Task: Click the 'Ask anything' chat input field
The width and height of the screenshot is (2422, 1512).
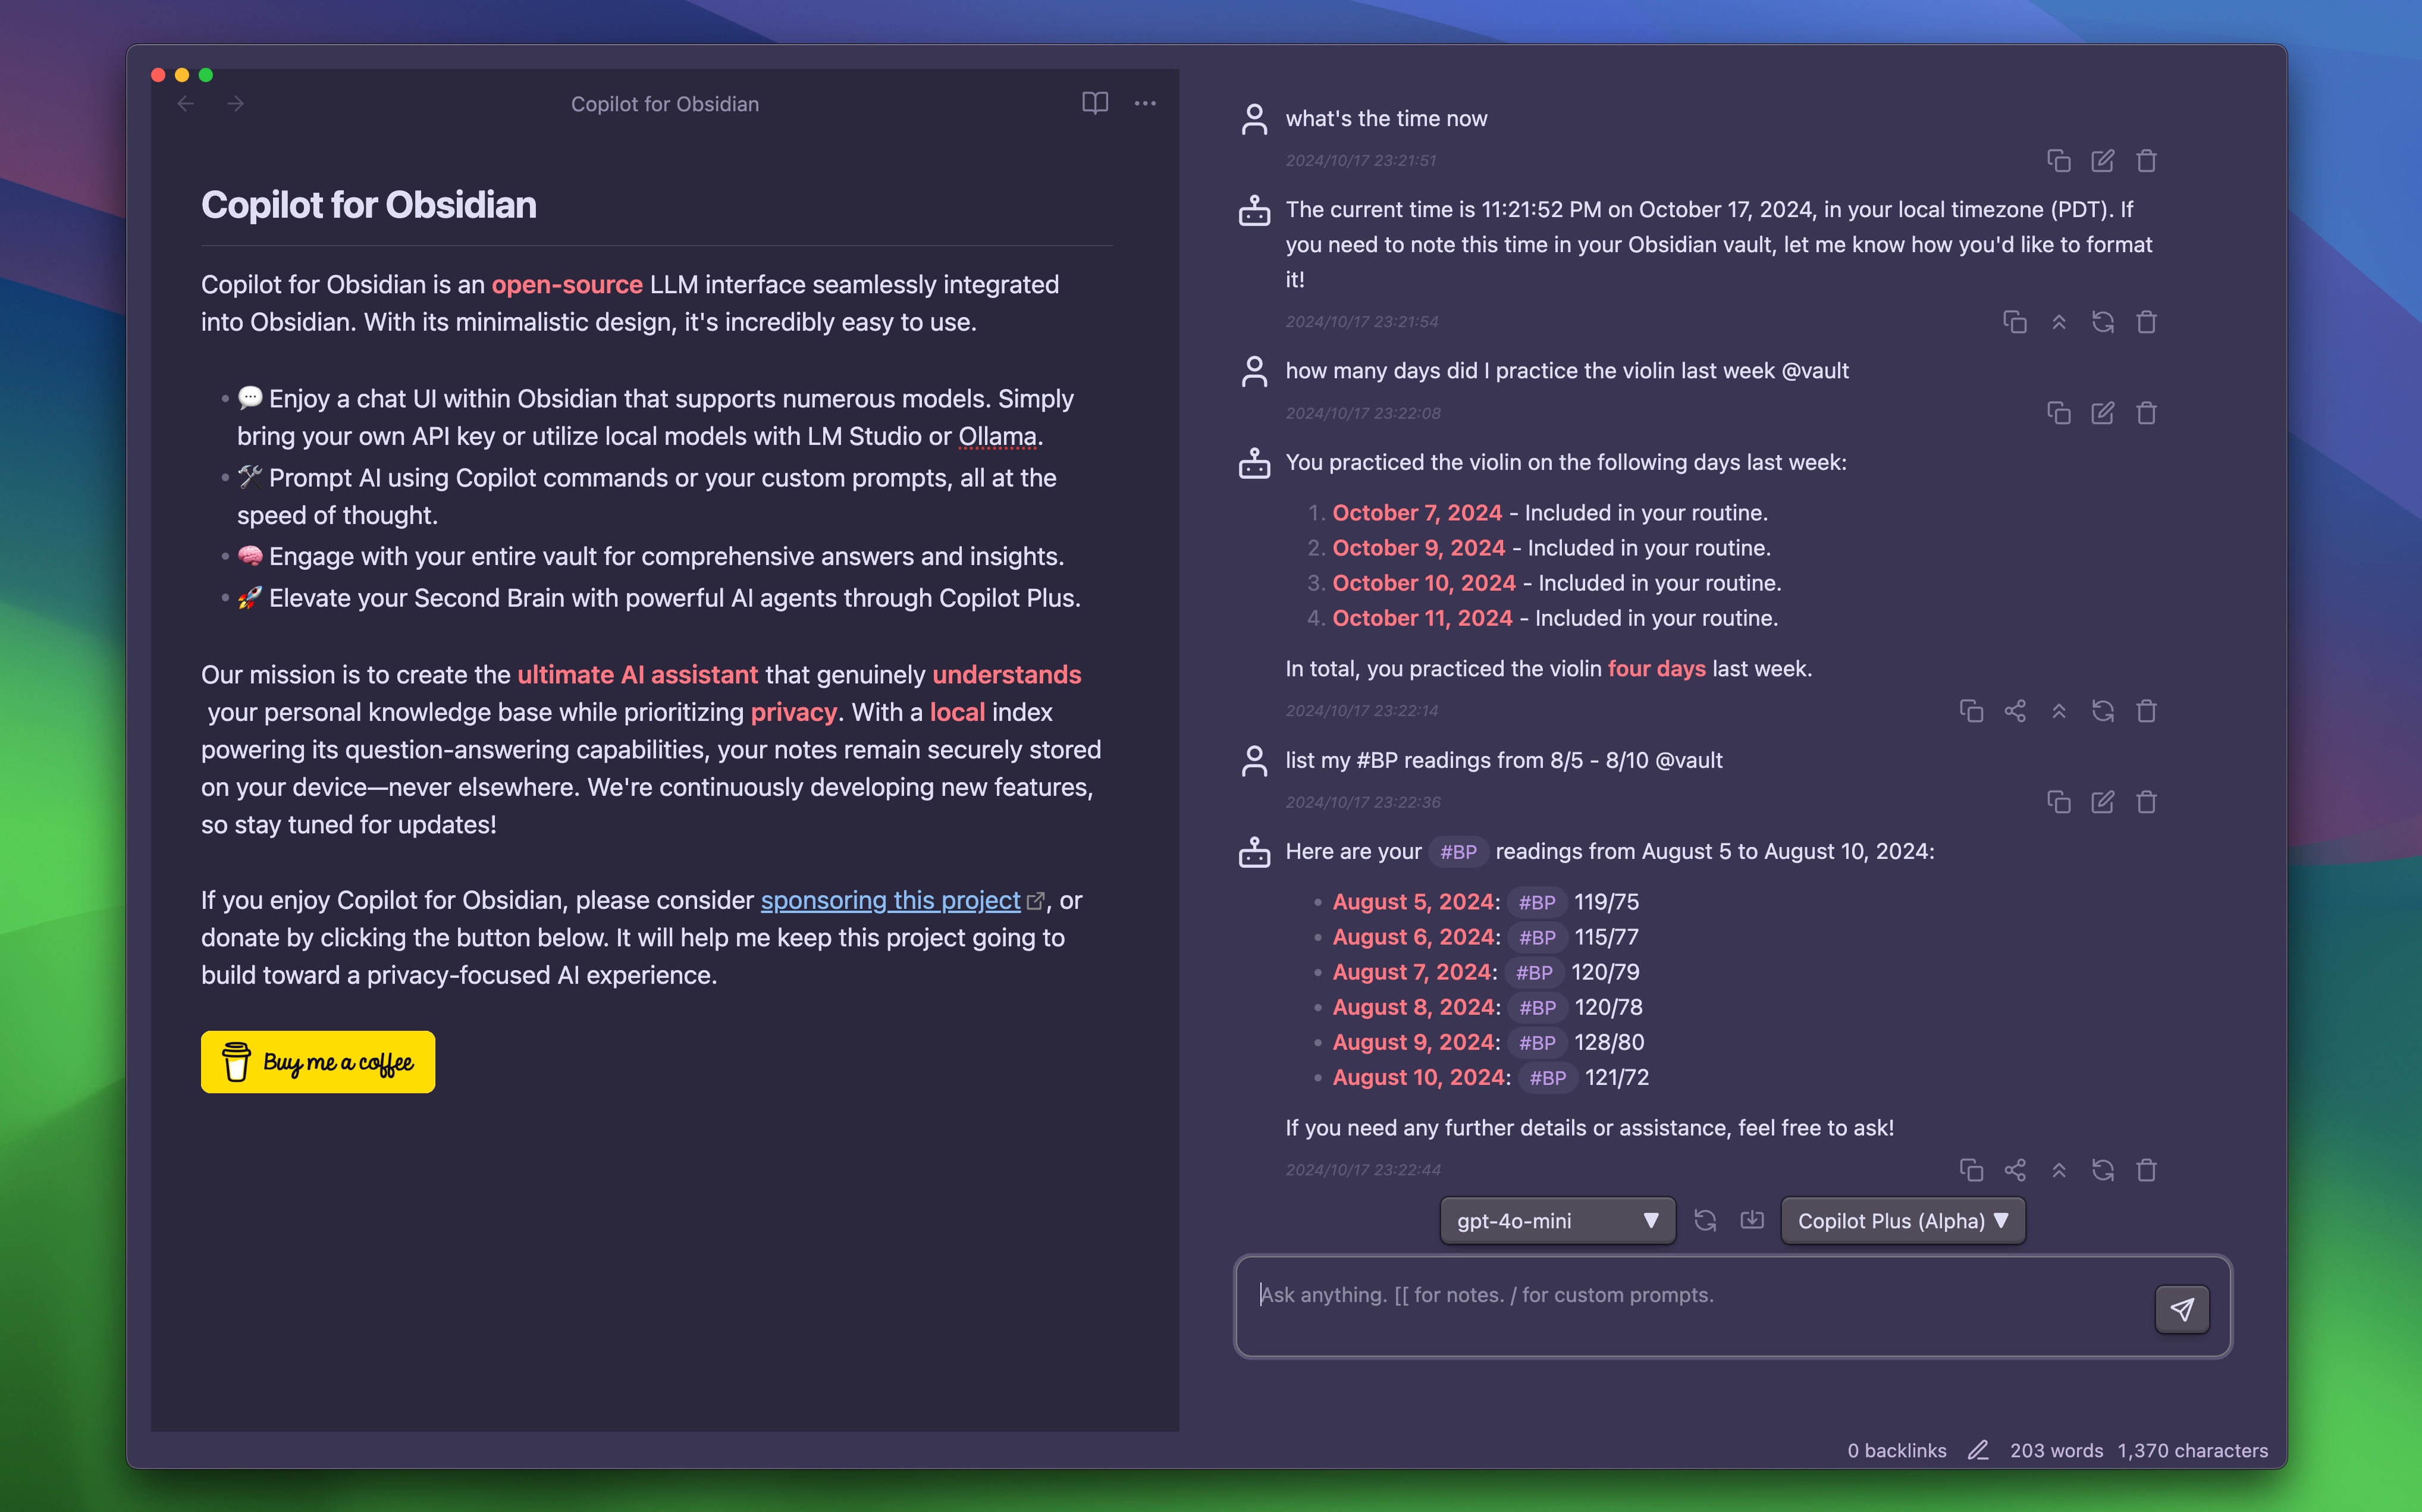Action: coord(1690,1305)
